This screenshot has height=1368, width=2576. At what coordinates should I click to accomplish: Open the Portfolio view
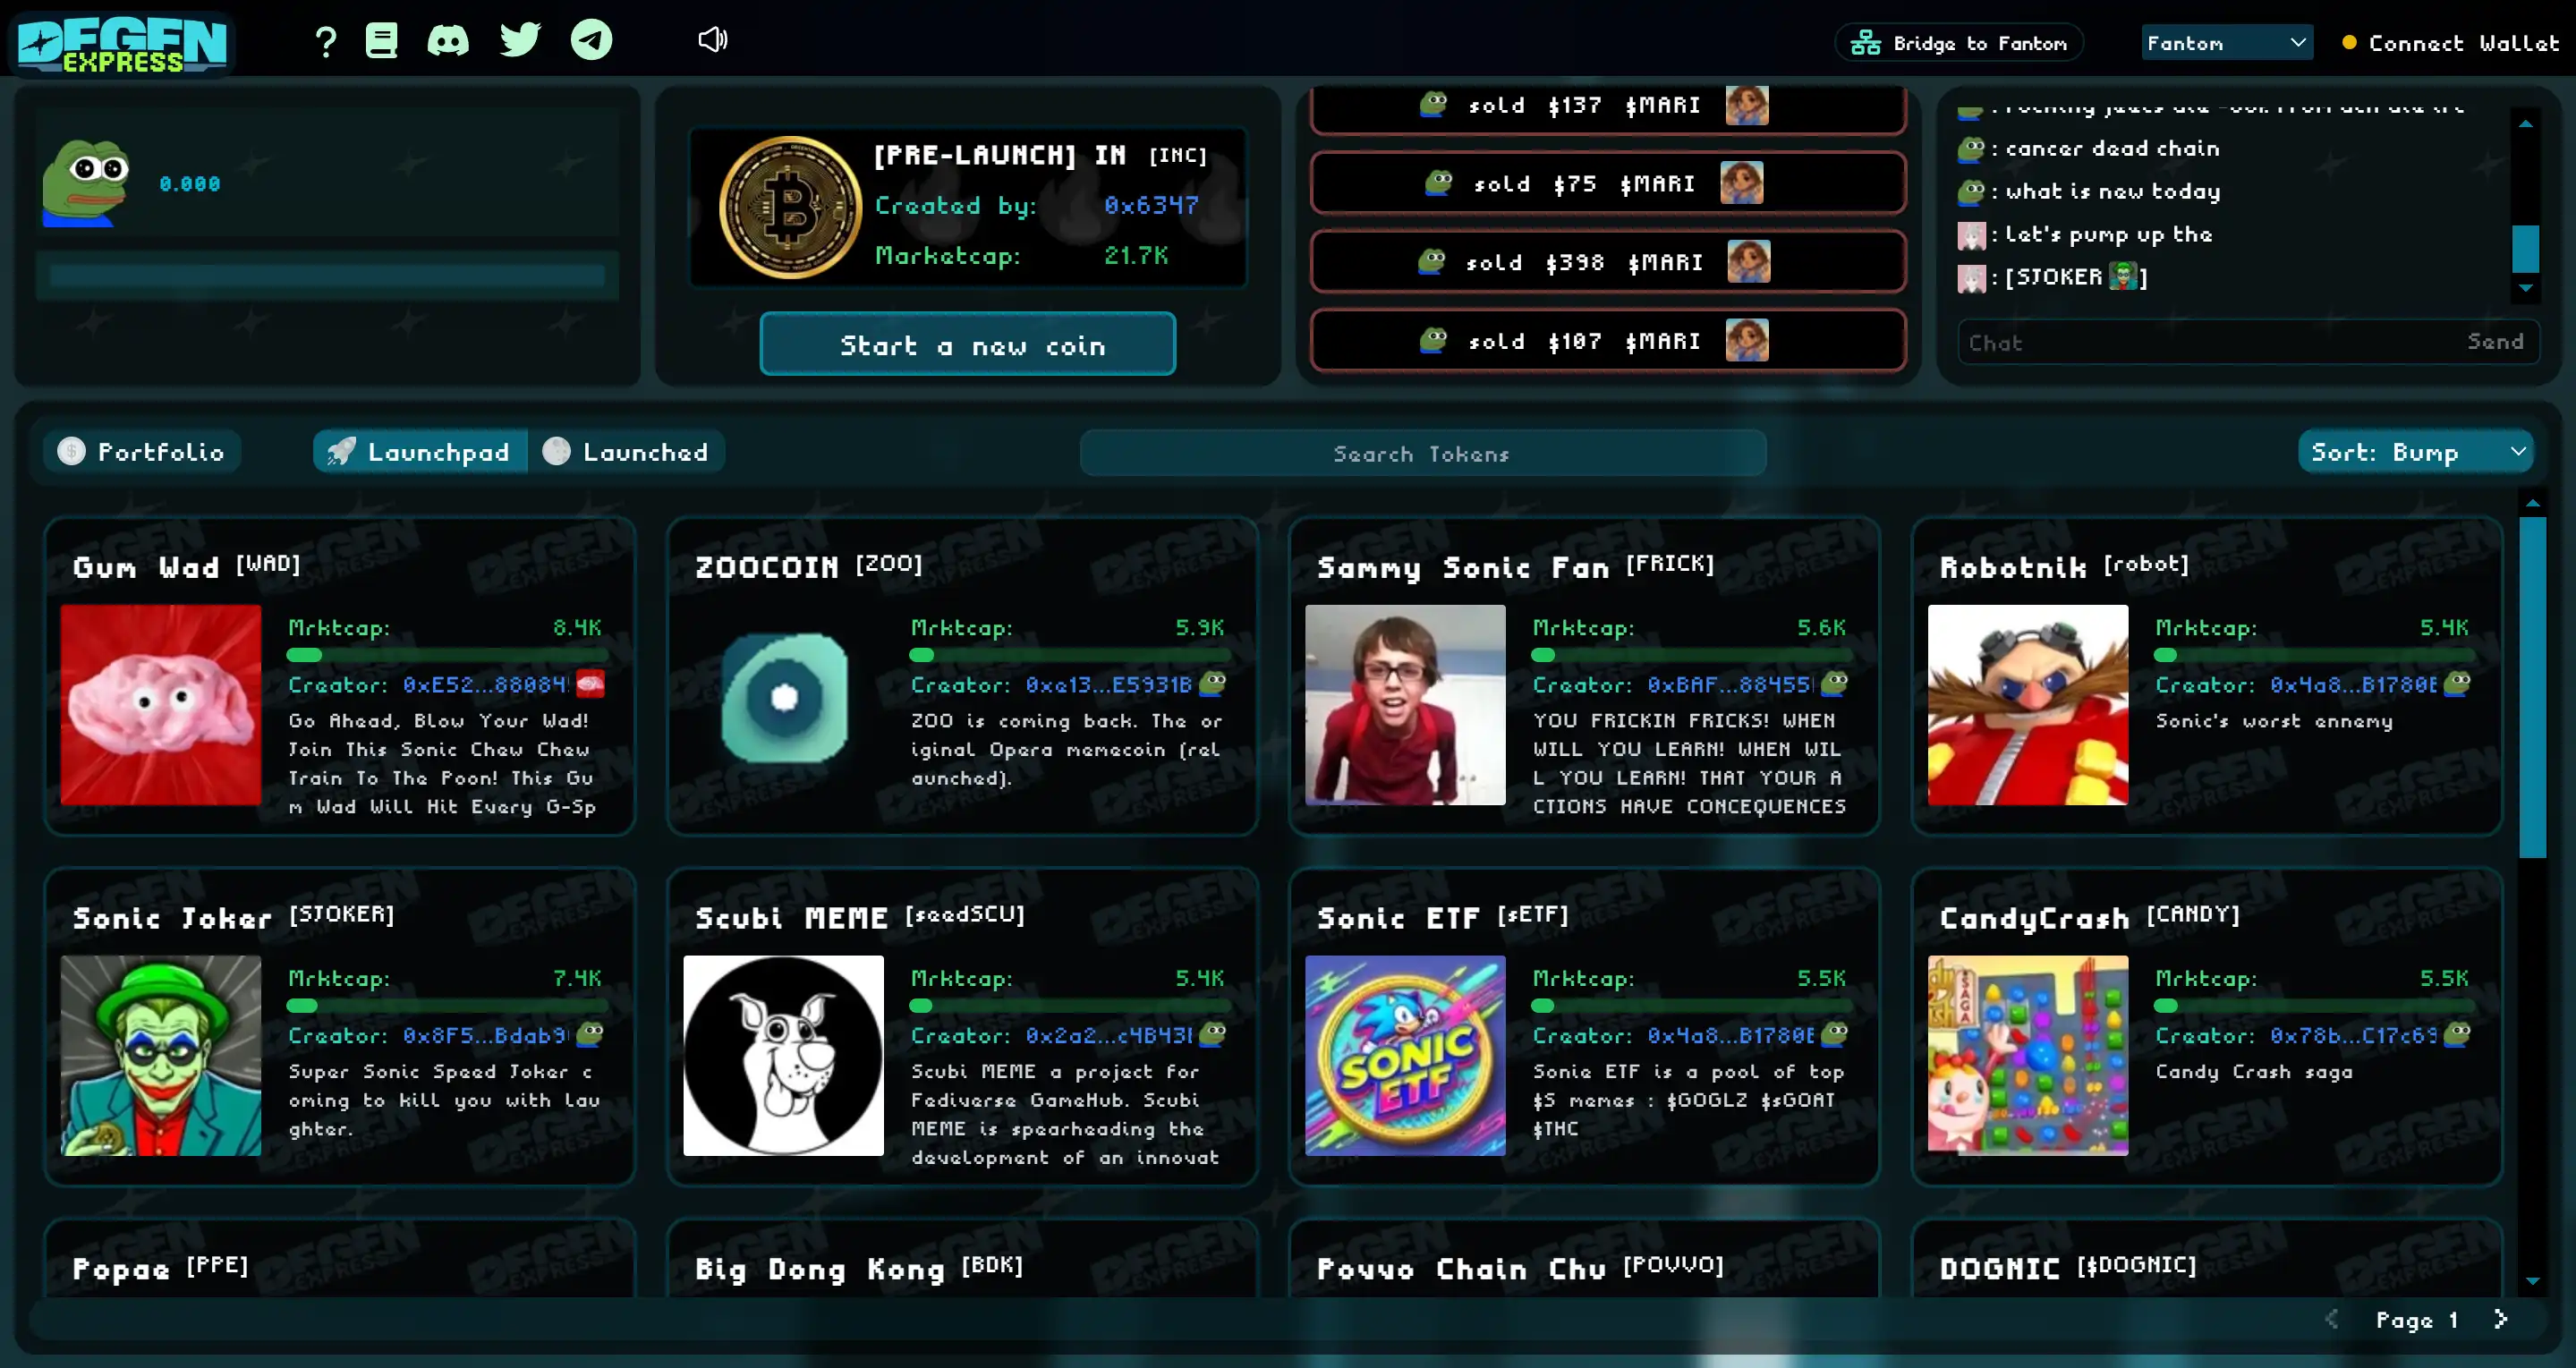click(x=142, y=452)
